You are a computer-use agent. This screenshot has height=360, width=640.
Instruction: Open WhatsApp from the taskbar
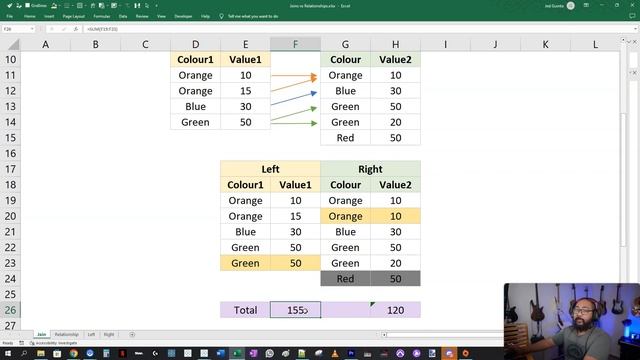pos(269,353)
